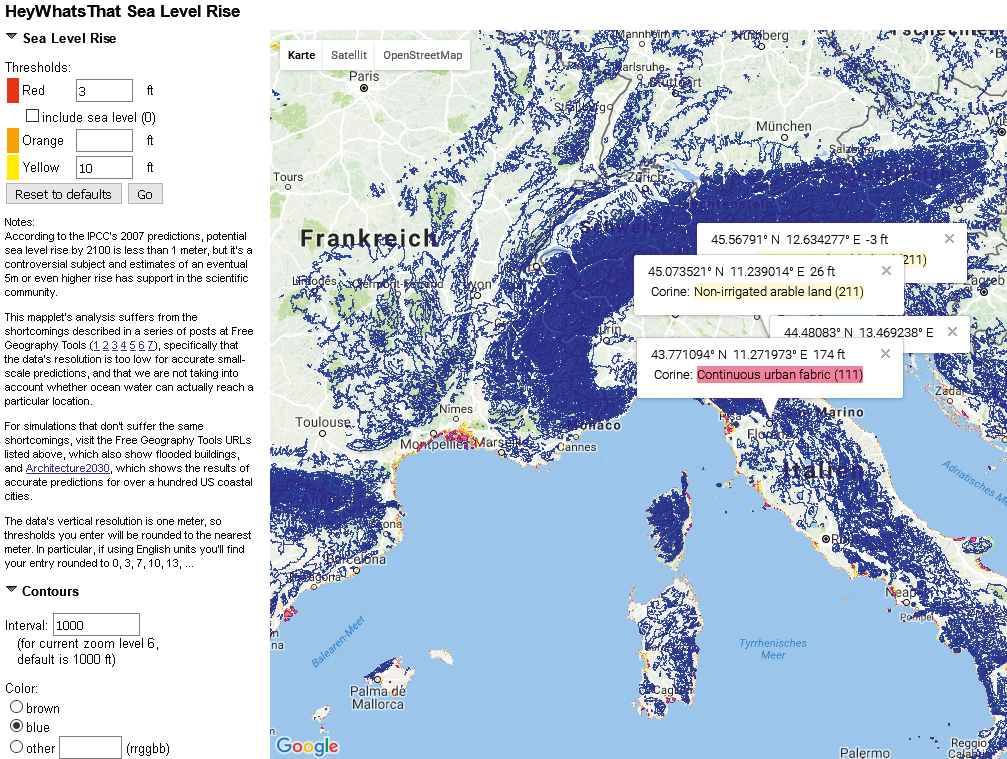Click the Frankreich country label

[x=369, y=238]
